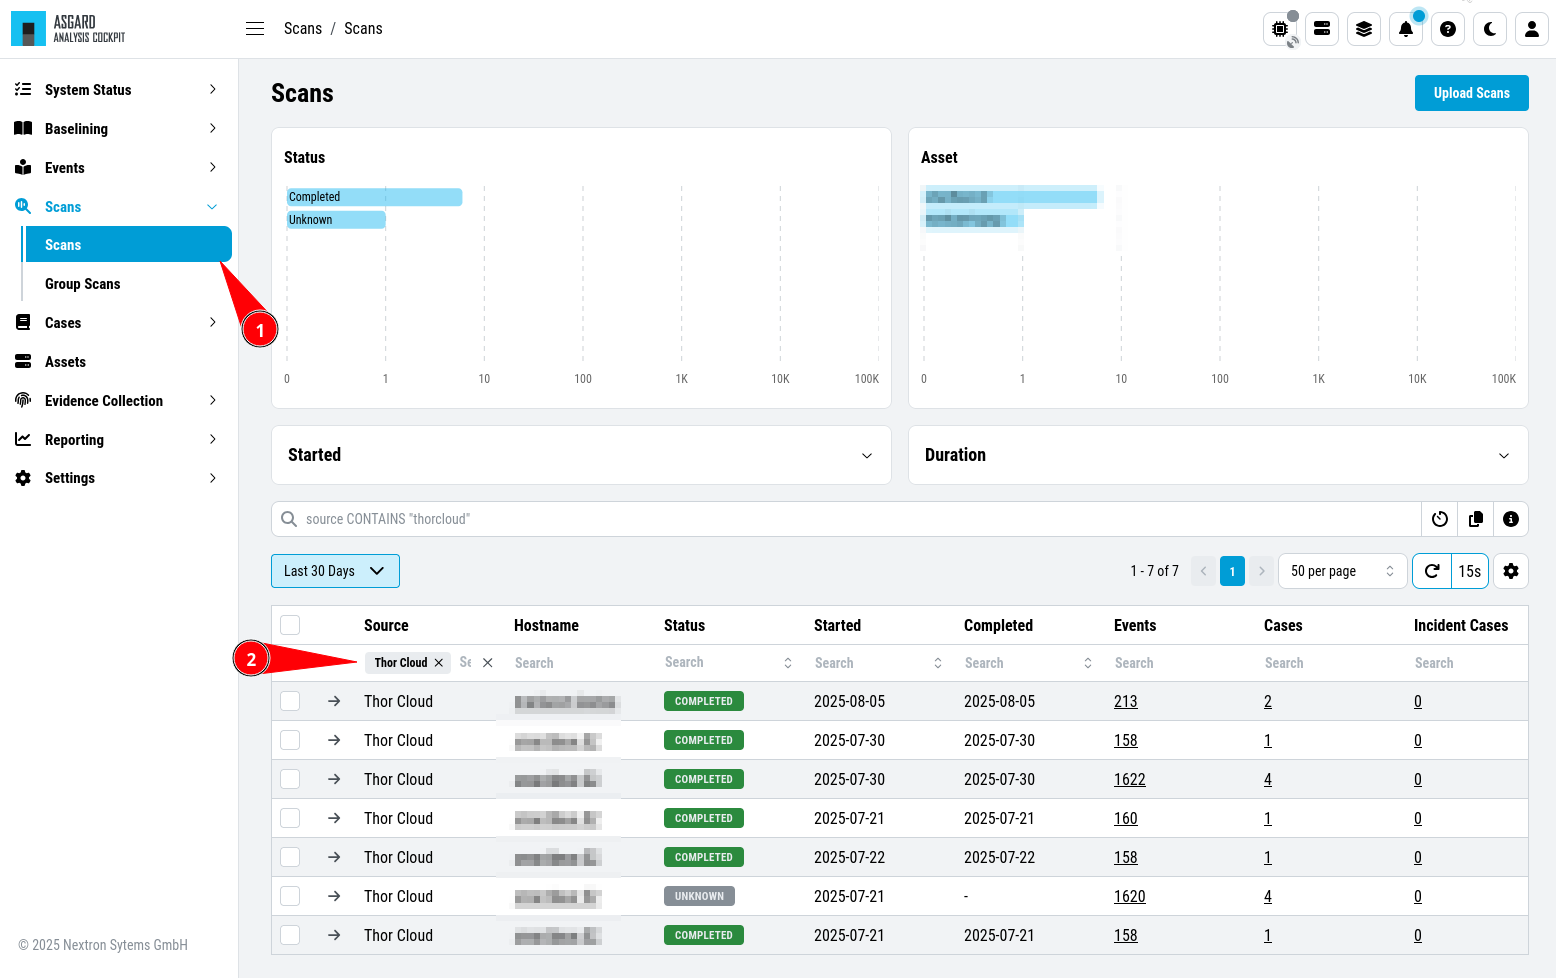Screen dimensions: 1556x978
Task: Open notifications bell icon
Action: click(x=1406, y=29)
